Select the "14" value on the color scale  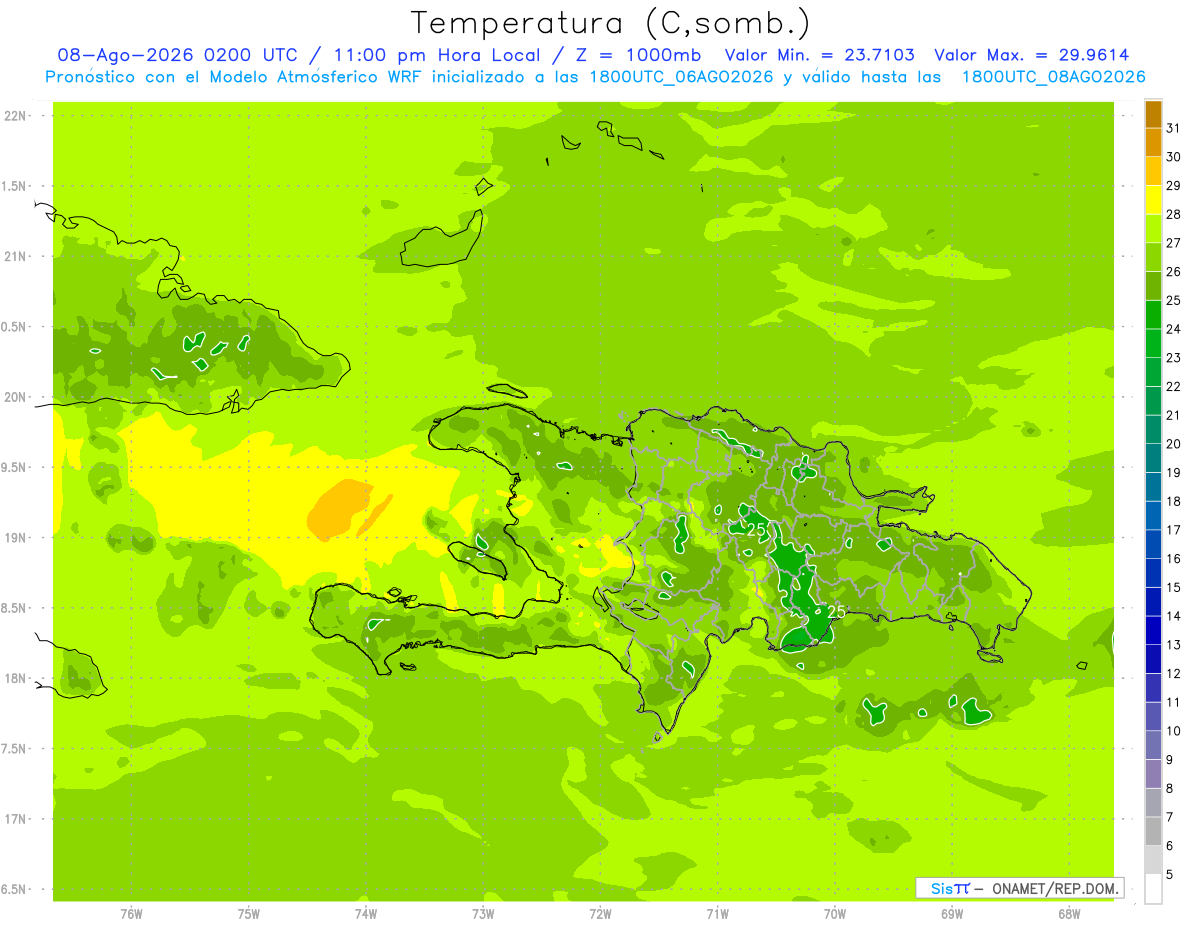1174,616
